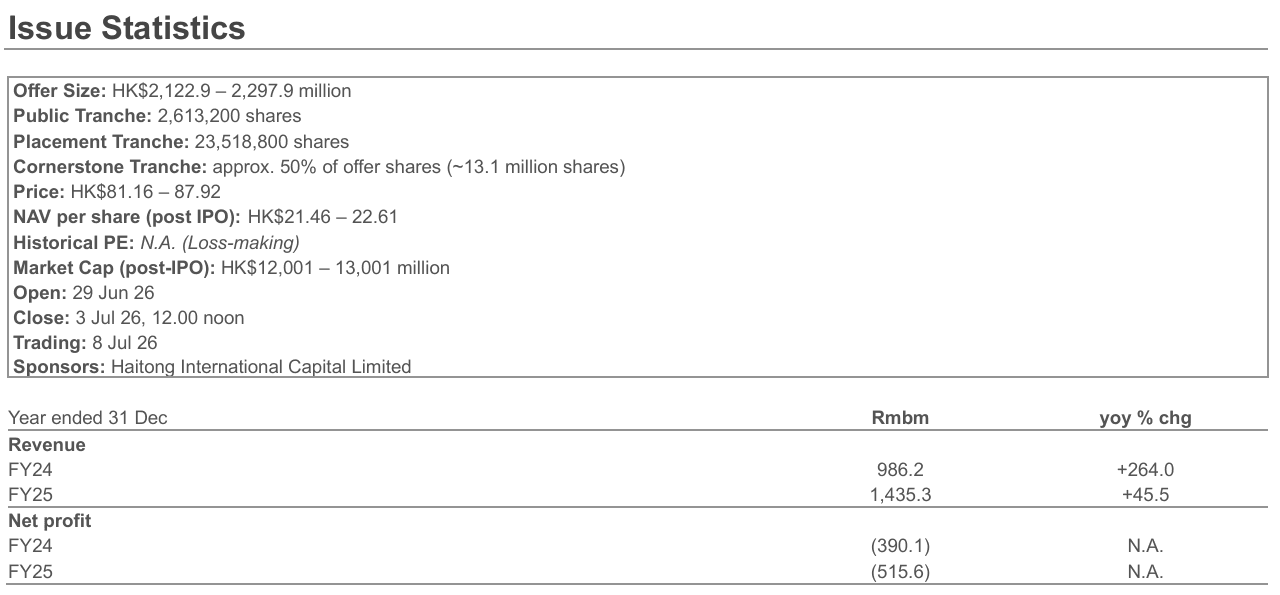Click the Issue Statistics heading
1280x595 pixels.
126,28
